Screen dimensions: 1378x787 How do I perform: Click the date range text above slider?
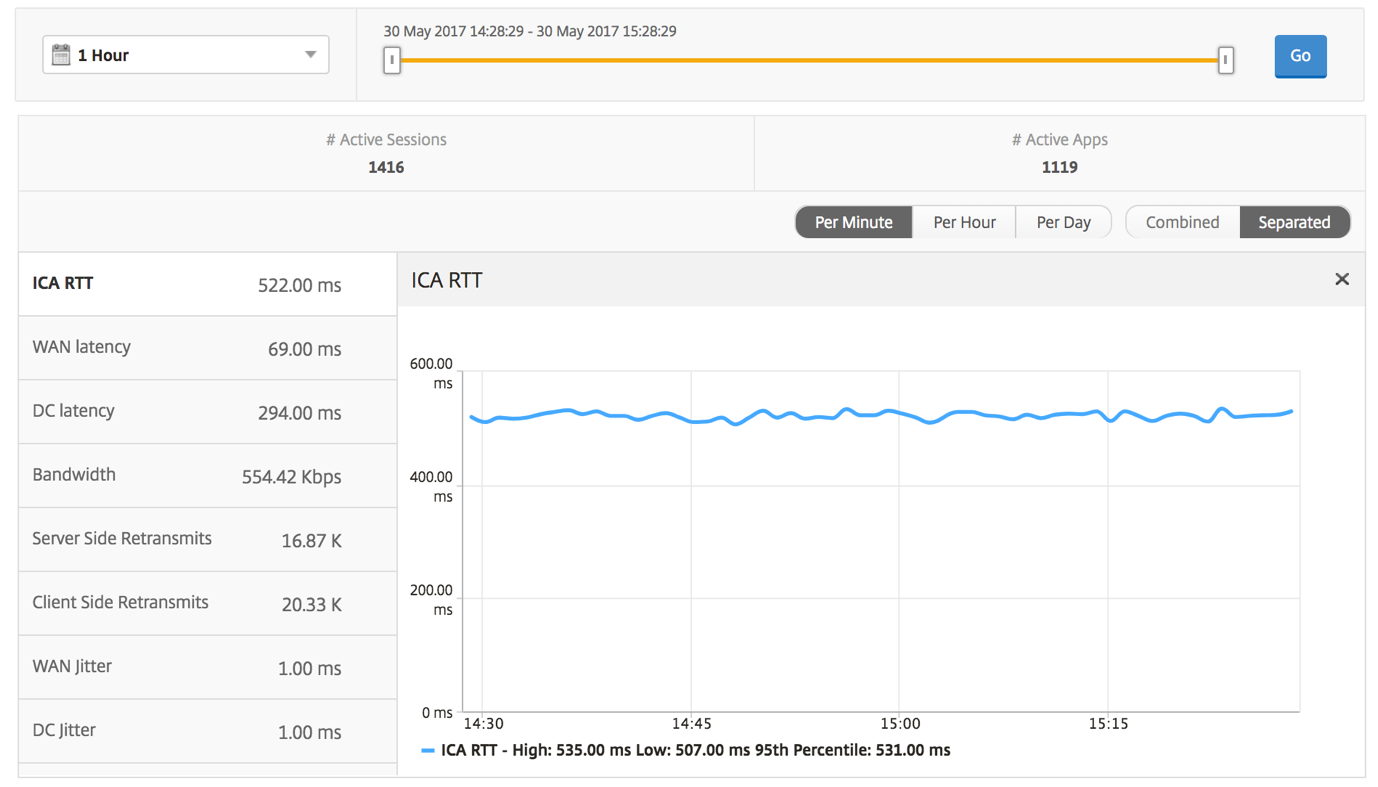(530, 31)
